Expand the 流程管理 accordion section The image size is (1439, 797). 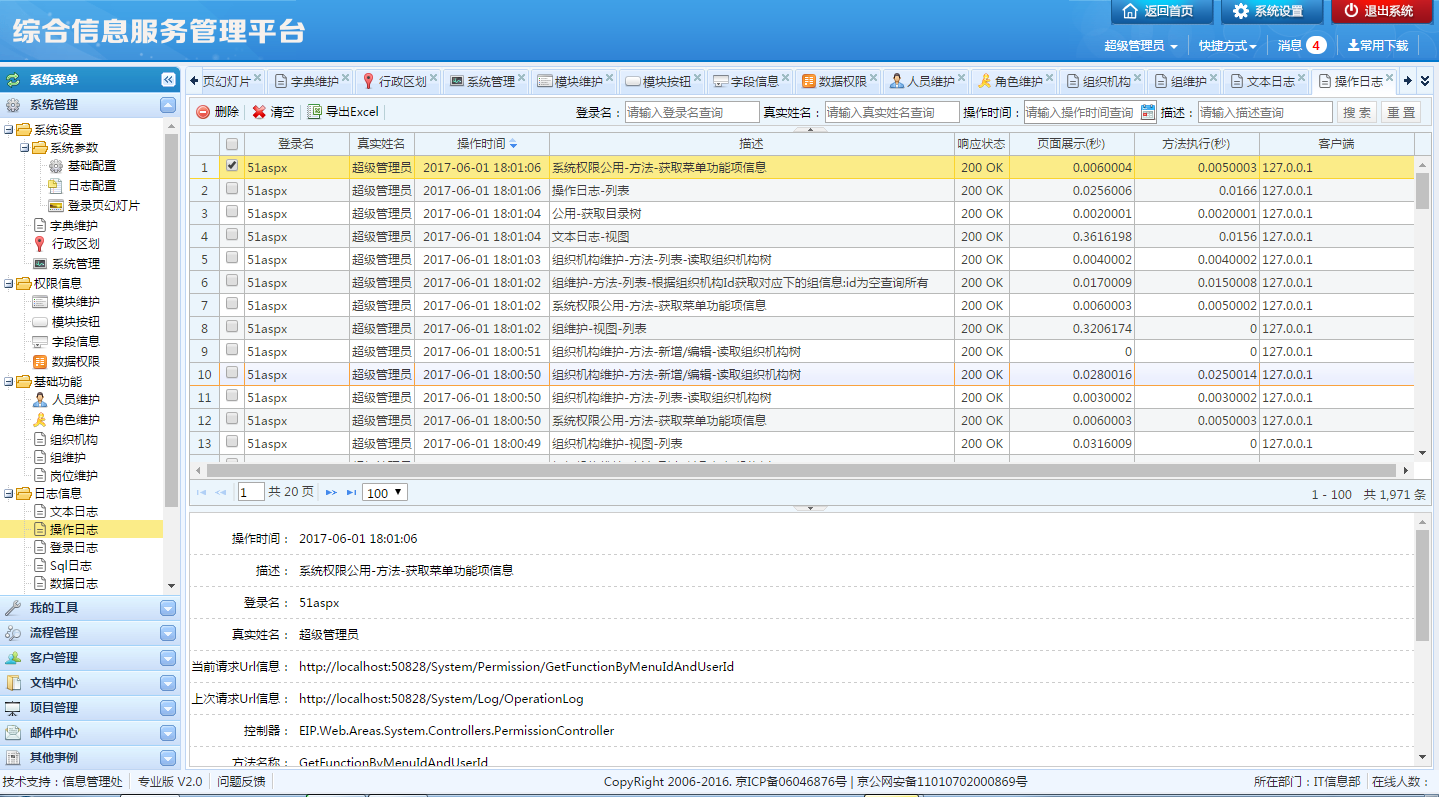point(90,633)
